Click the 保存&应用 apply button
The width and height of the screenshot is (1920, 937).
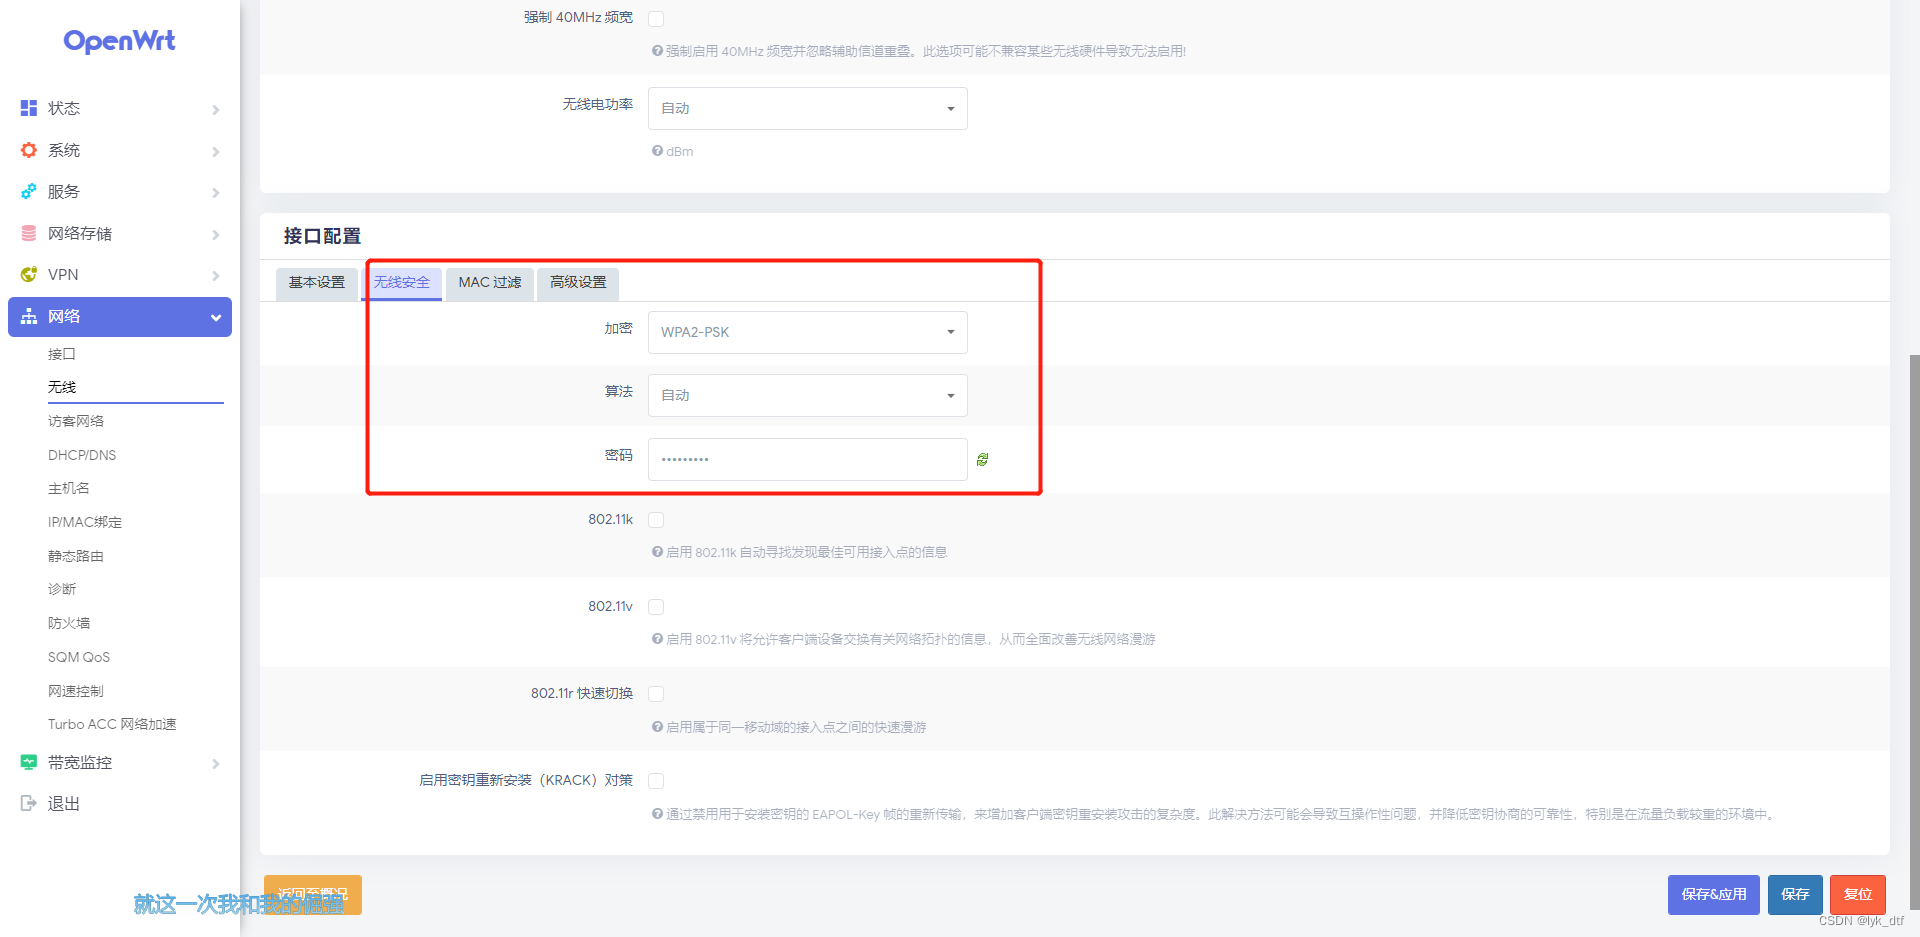click(1713, 894)
